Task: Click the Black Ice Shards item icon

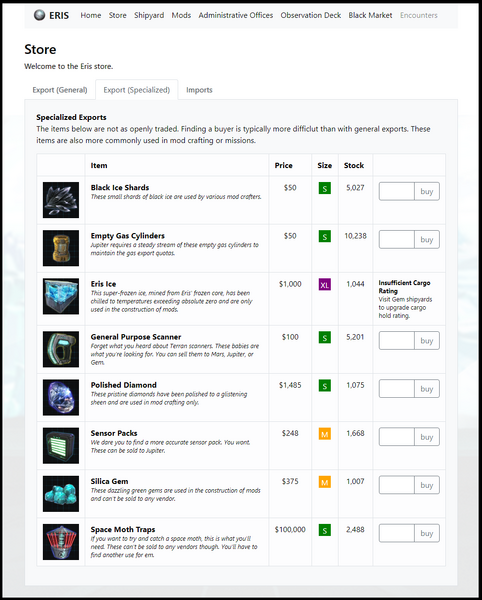Action: pos(61,200)
